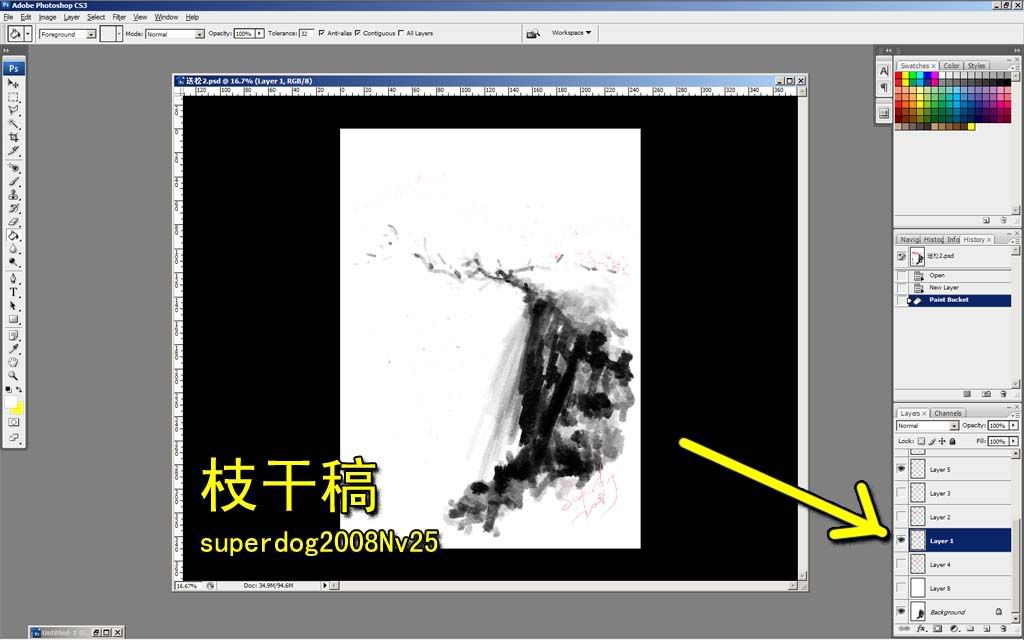Create new adjustment layer
This screenshot has height=640, width=1024.
[953, 629]
